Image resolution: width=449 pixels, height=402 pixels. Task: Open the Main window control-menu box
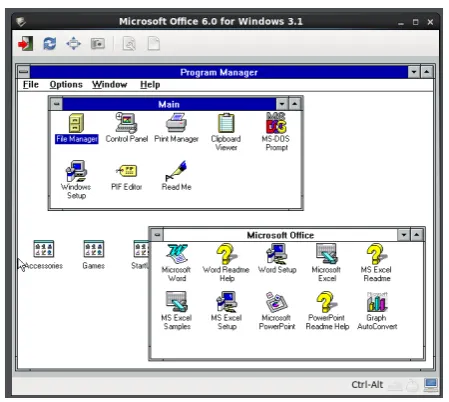click(56, 104)
